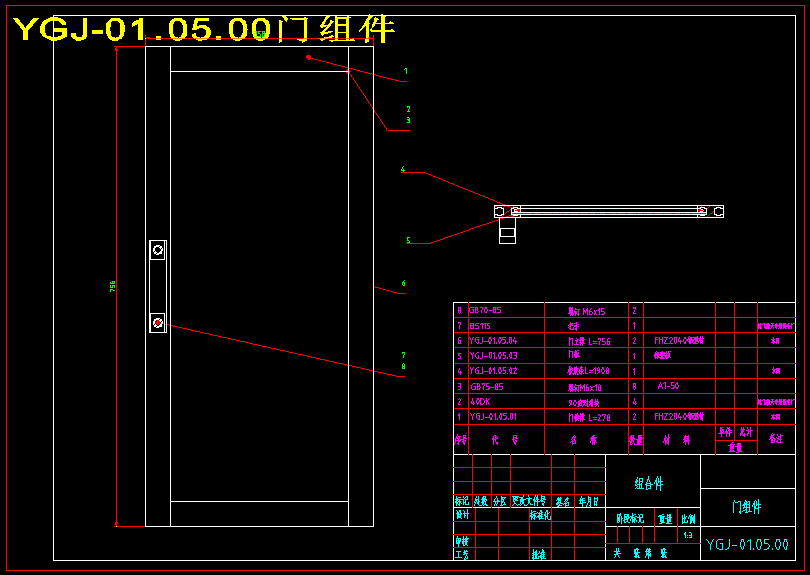Click part code GB70-85 in parts list
The width and height of the screenshot is (810, 575).
pyautogui.click(x=485, y=310)
